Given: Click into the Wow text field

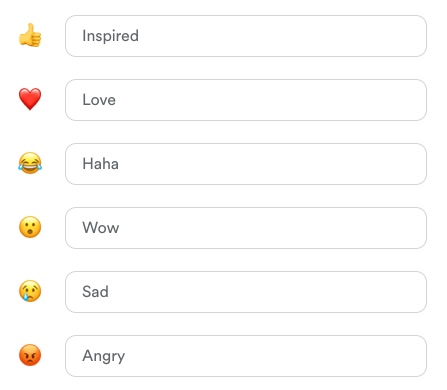Looking at the screenshot, I should [246, 228].
